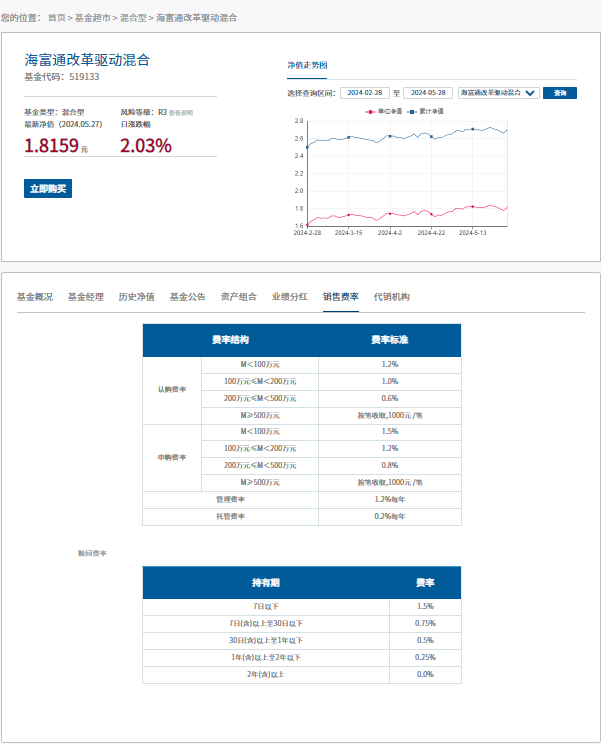Open the 混合型 breadcrumb link
601x744 pixels.
(x=133, y=18)
